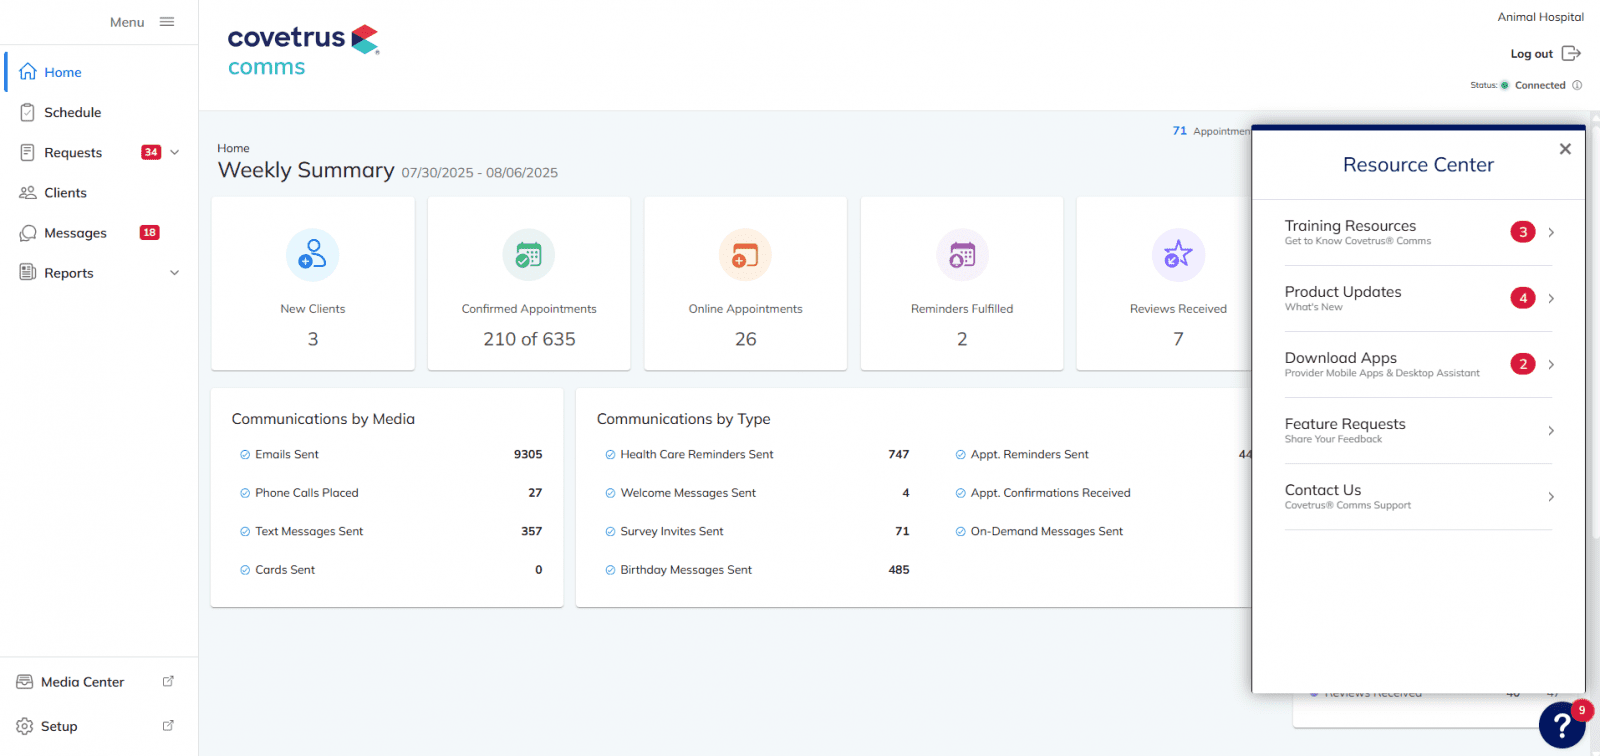Click the Online Appointments icon

[x=745, y=255]
